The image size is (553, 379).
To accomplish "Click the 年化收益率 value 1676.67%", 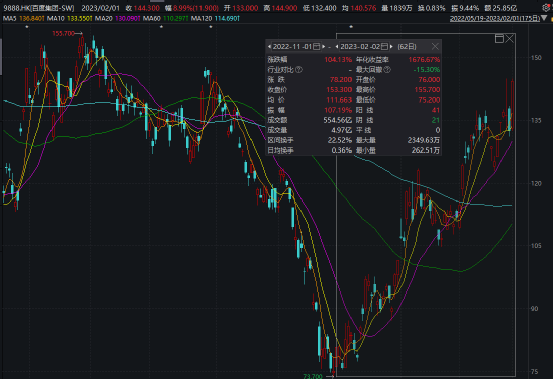I will click(424, 60).
